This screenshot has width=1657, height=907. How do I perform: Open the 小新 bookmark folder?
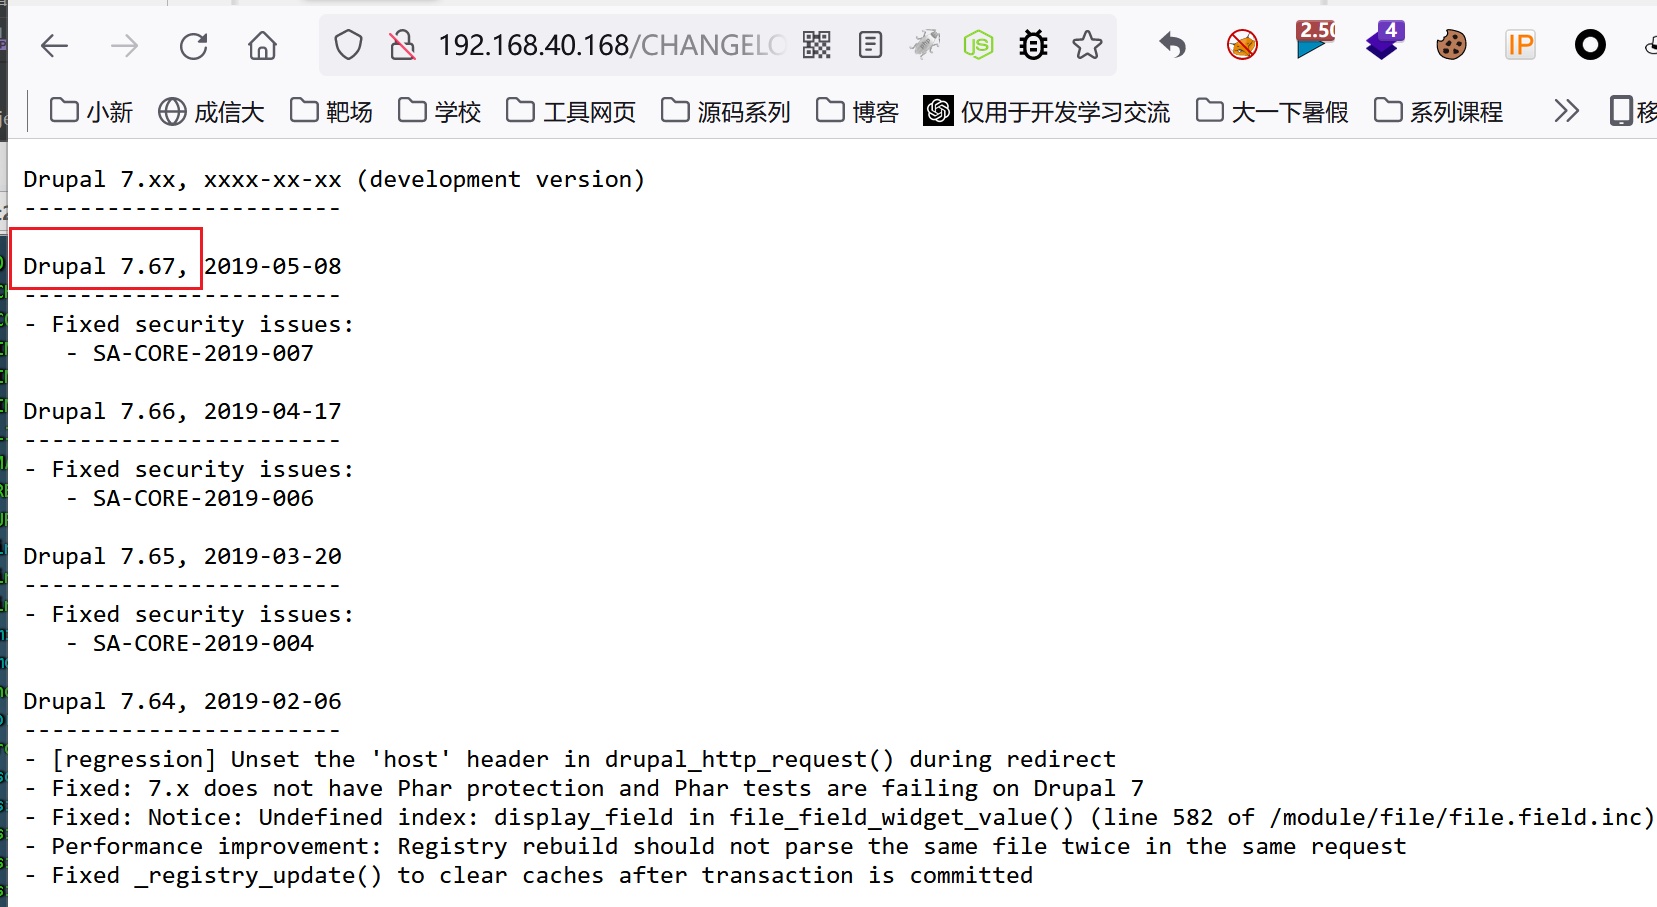pyautogui.click(x=91, y=111)
